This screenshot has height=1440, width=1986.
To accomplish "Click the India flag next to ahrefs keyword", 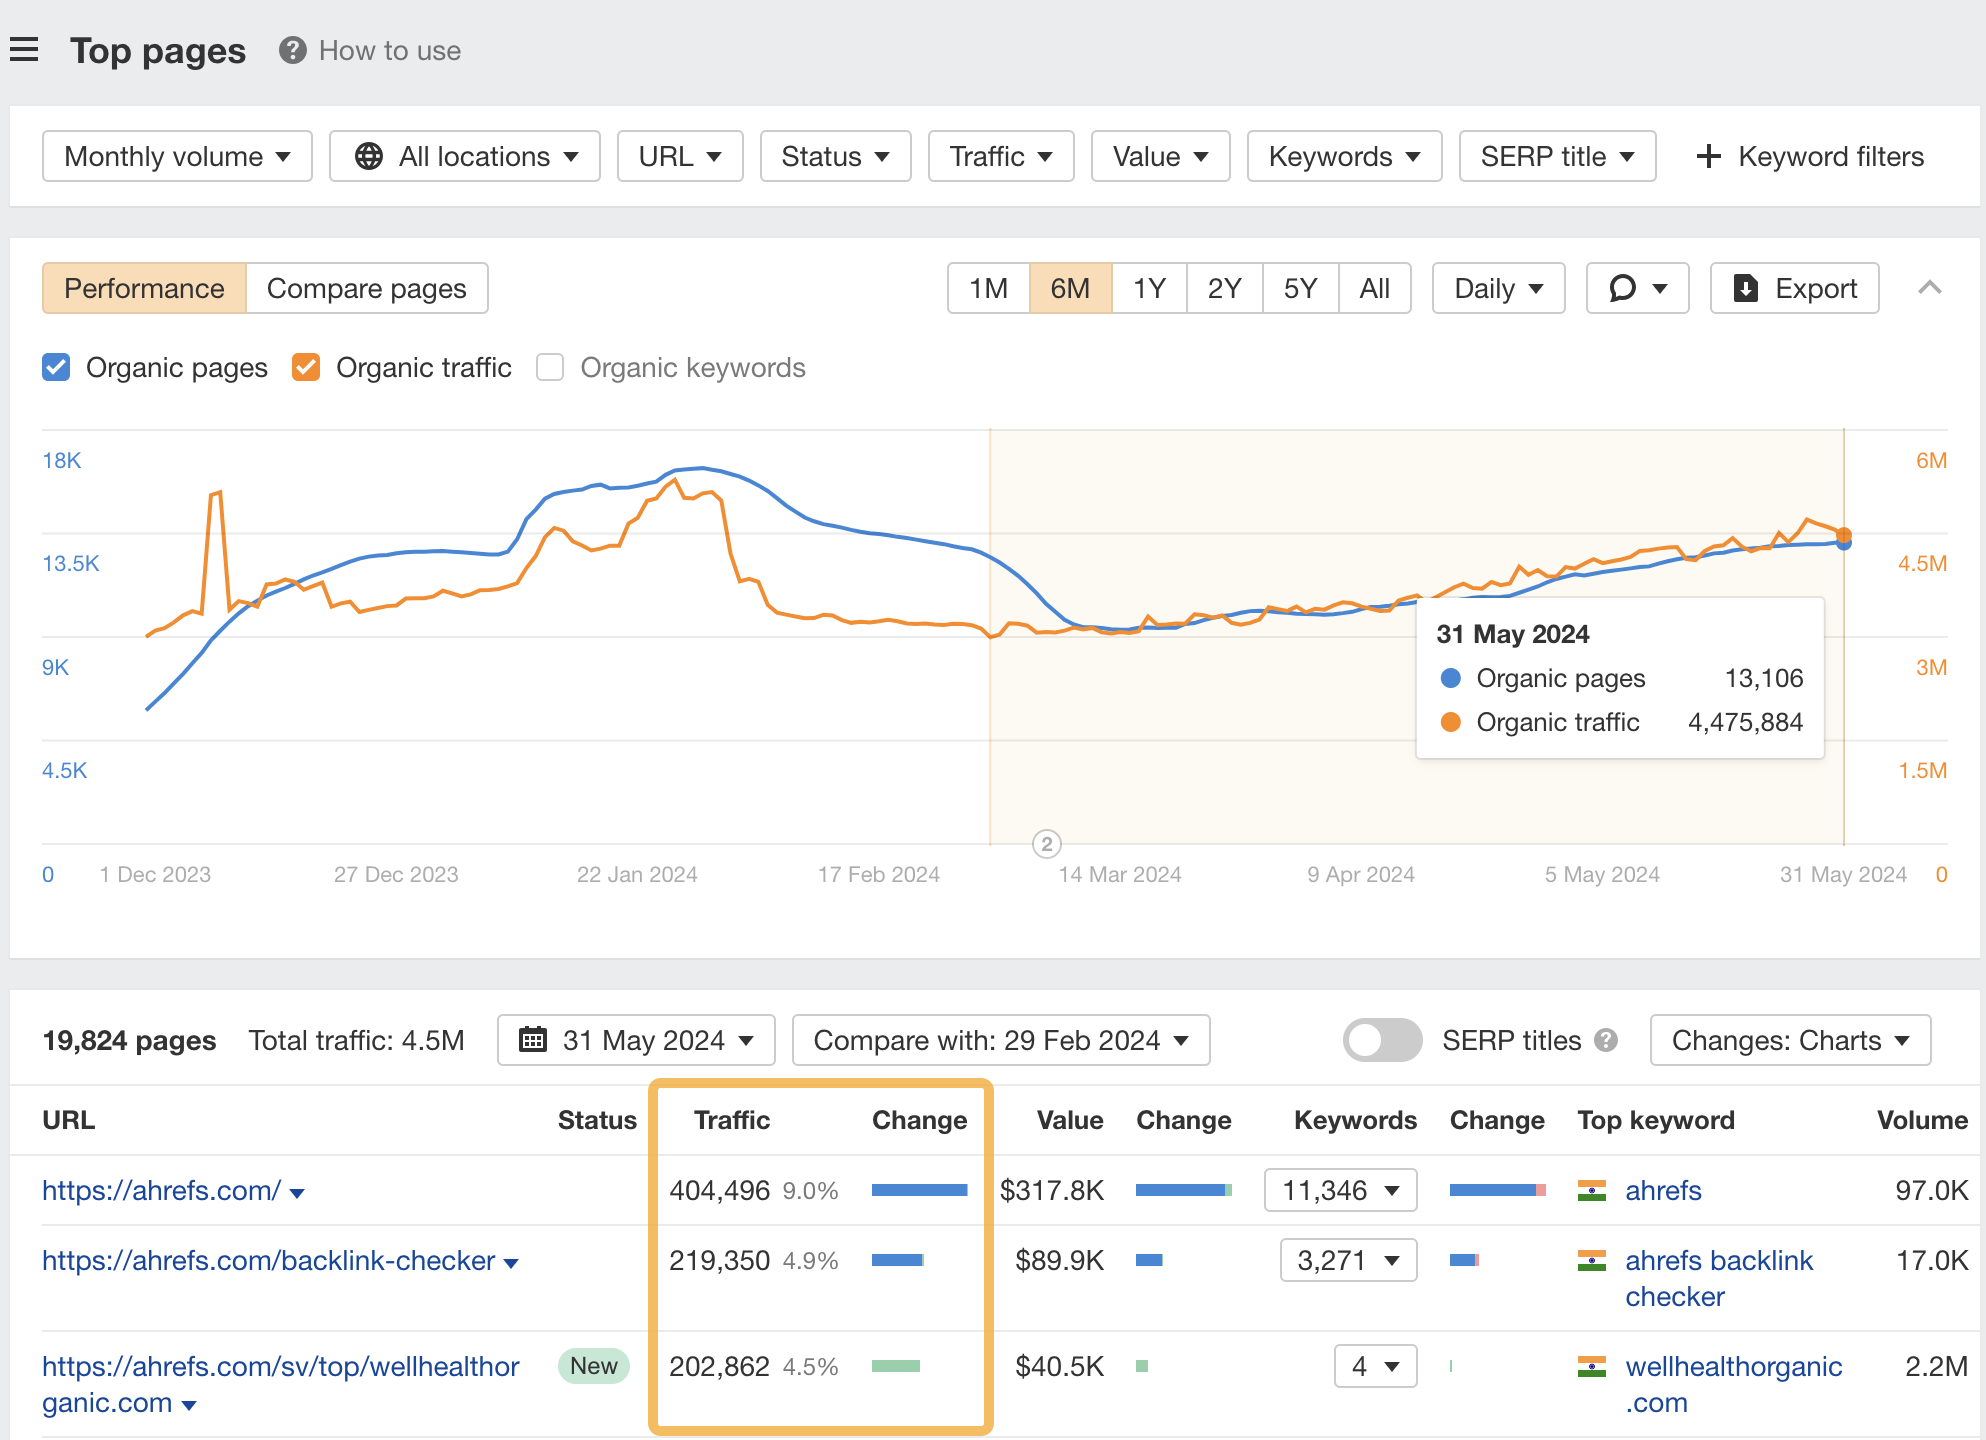I will 1591,1190.
